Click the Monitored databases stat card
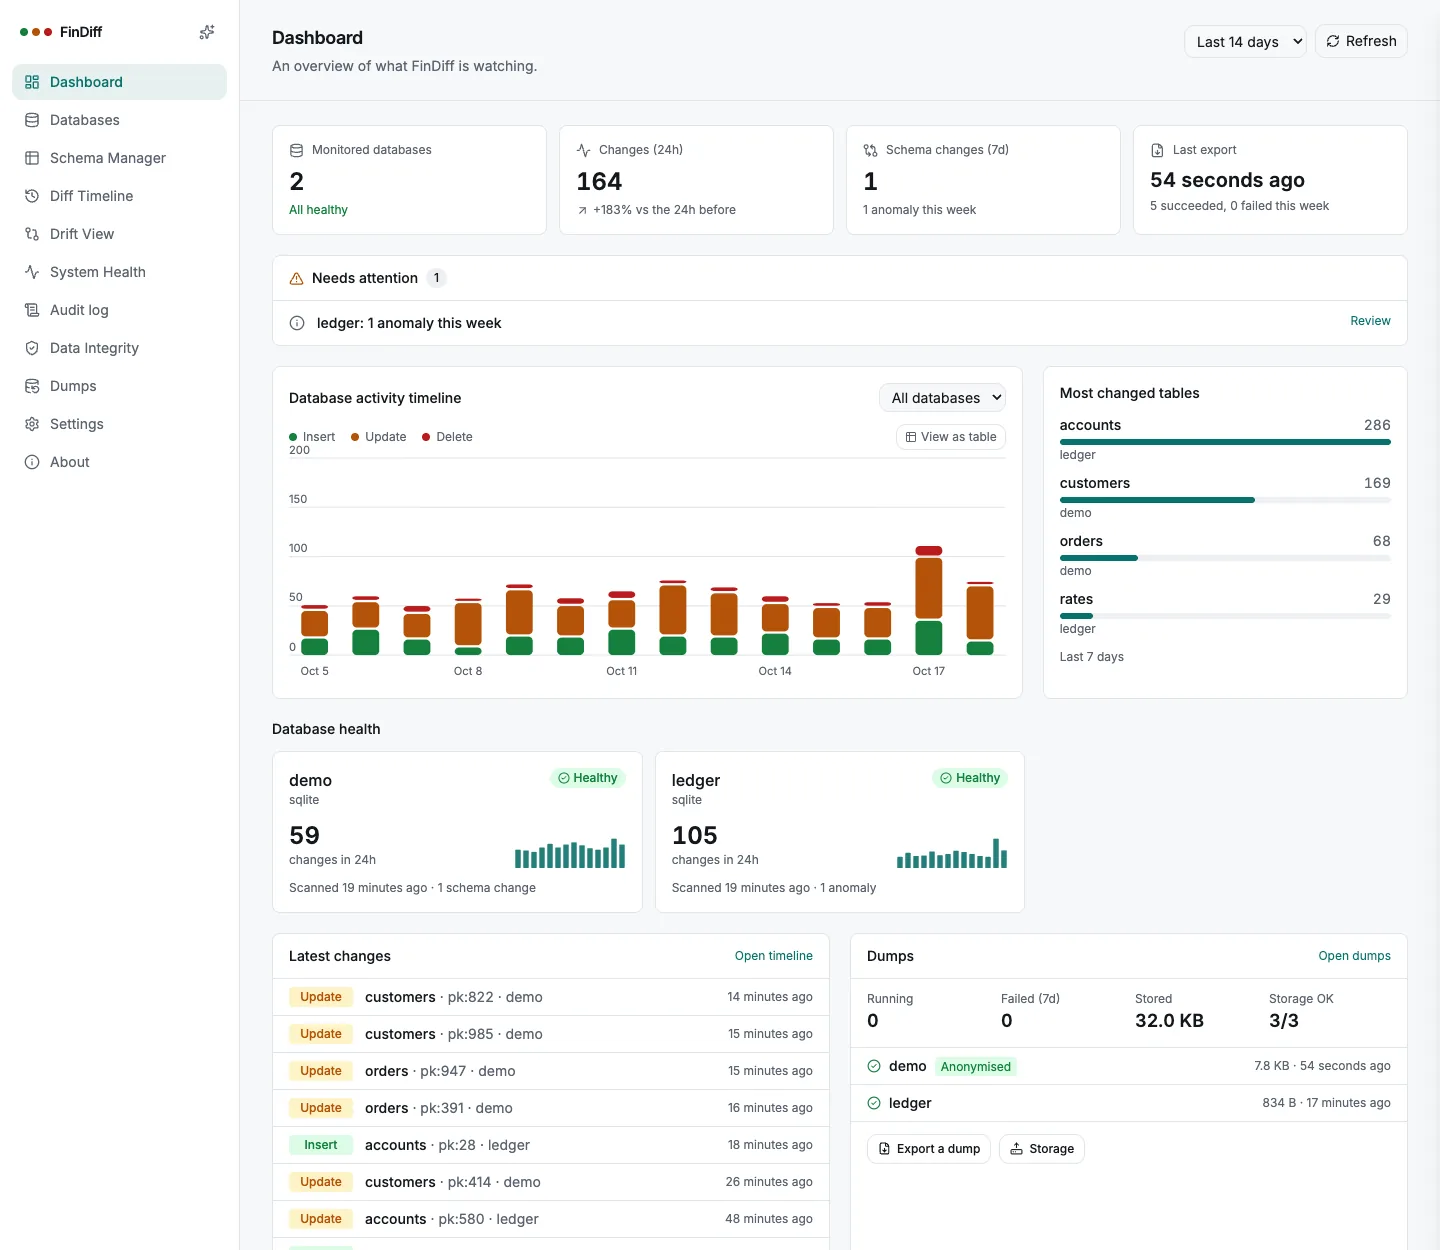Viewport: 1440px width, 1250px height. (409, 180)
